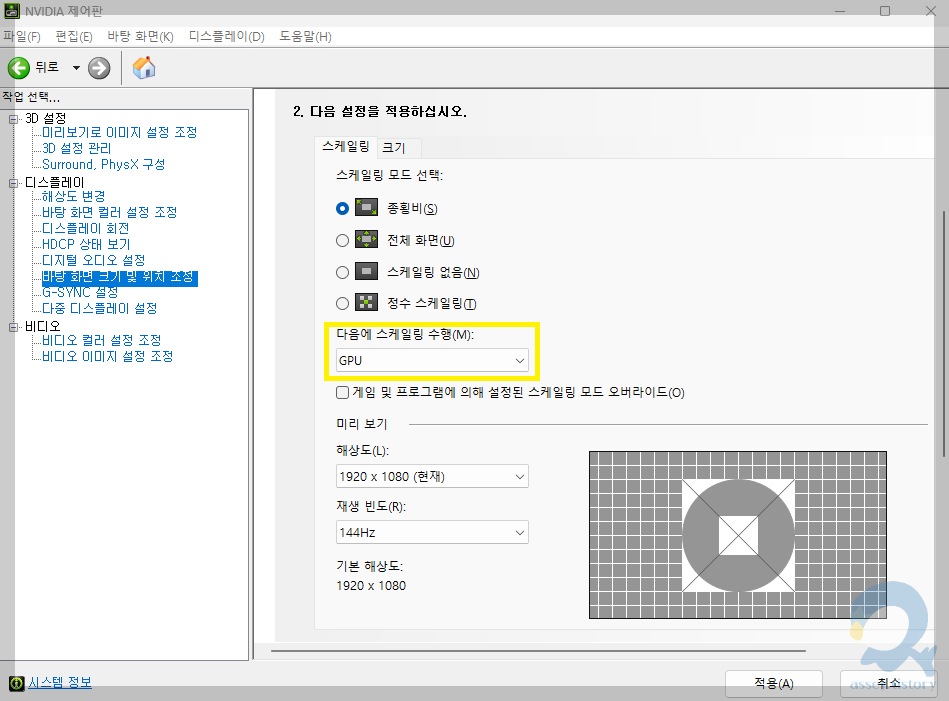
Task: Click the NVIDIA logo in title bar
Action: (x=12, y=10)
